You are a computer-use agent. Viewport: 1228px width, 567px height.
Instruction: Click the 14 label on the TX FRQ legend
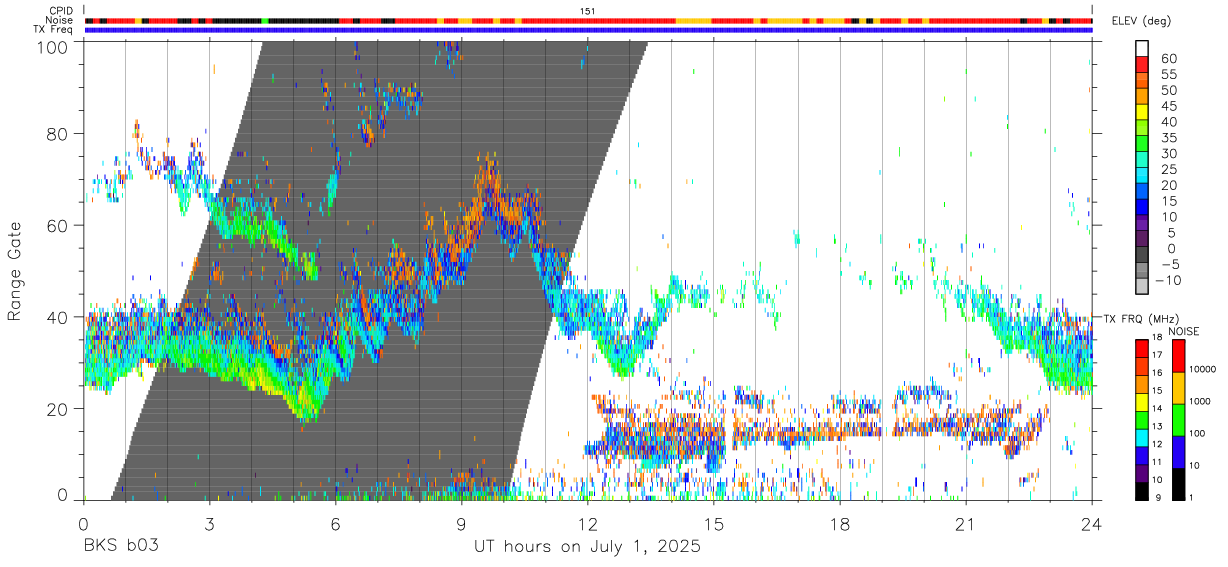tap(1157, 408)
